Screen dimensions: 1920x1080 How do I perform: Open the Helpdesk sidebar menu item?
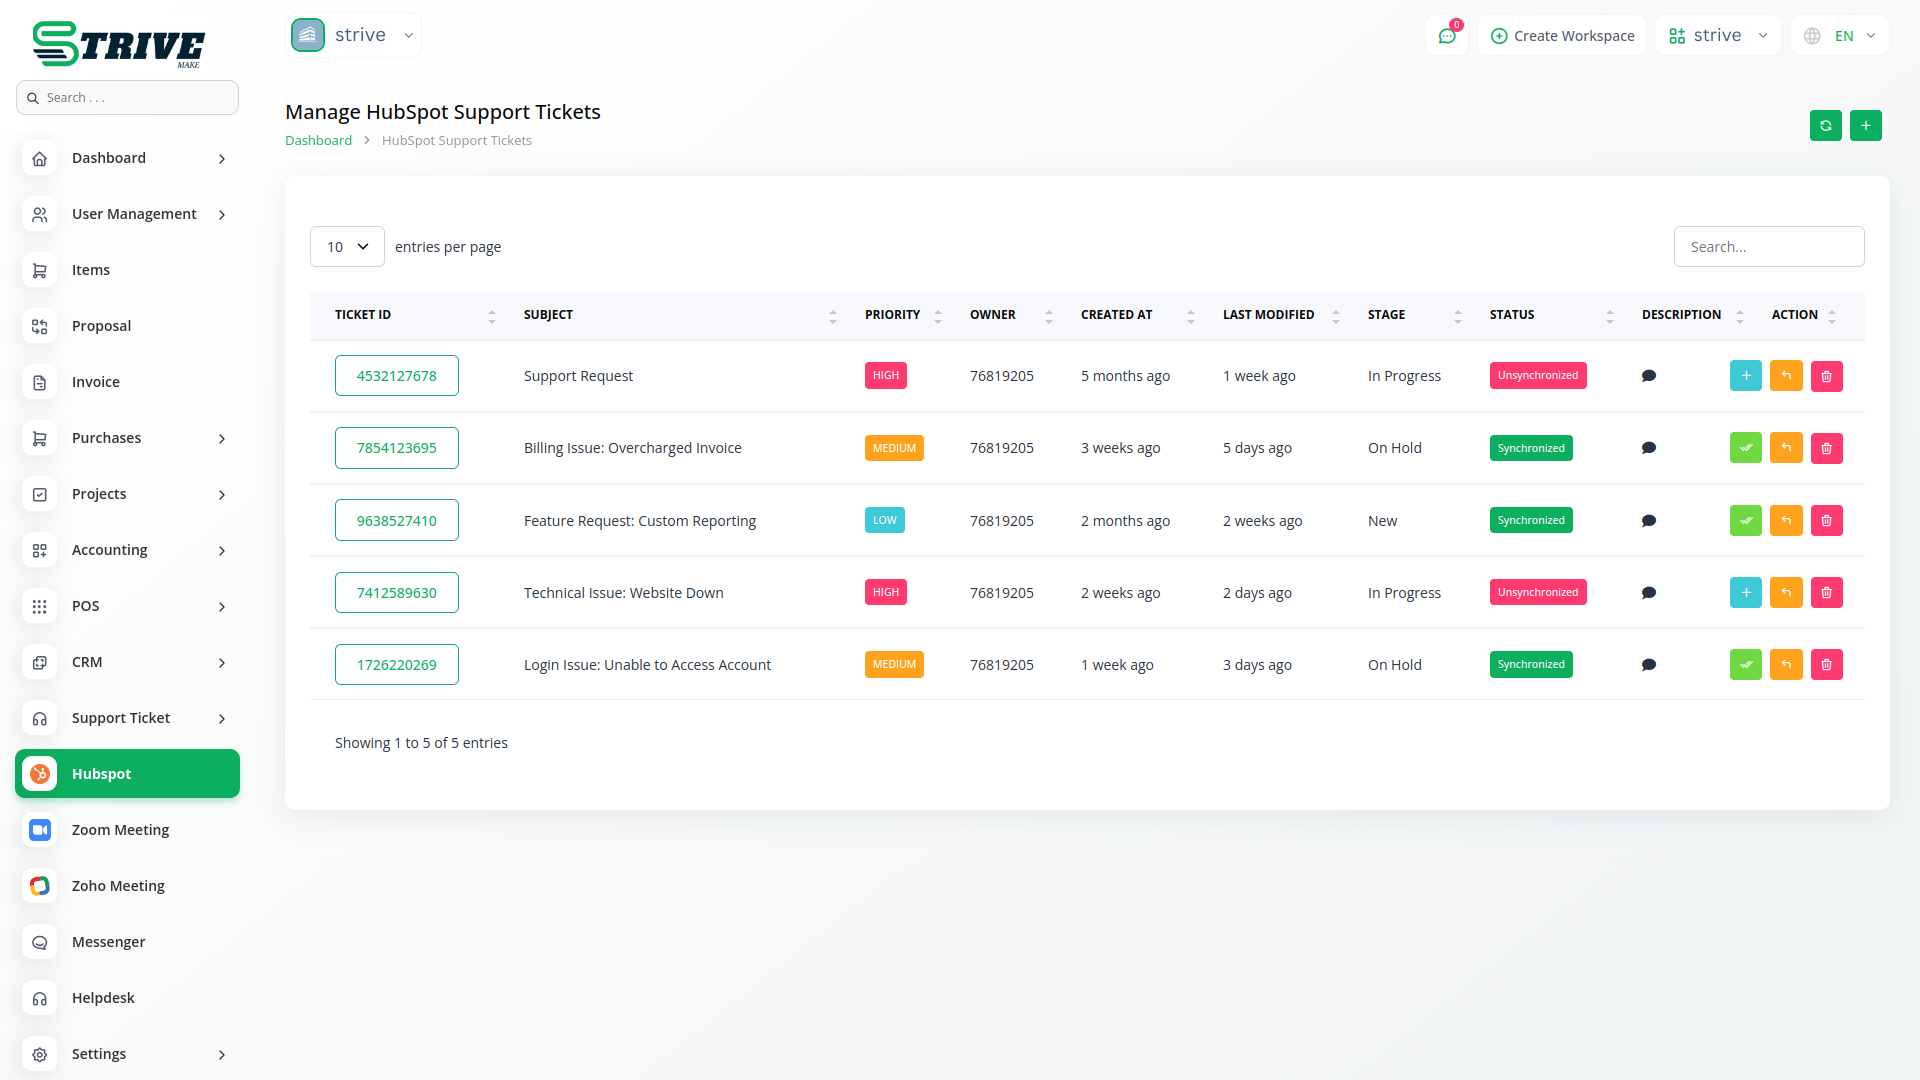click(x=103, y=998)
